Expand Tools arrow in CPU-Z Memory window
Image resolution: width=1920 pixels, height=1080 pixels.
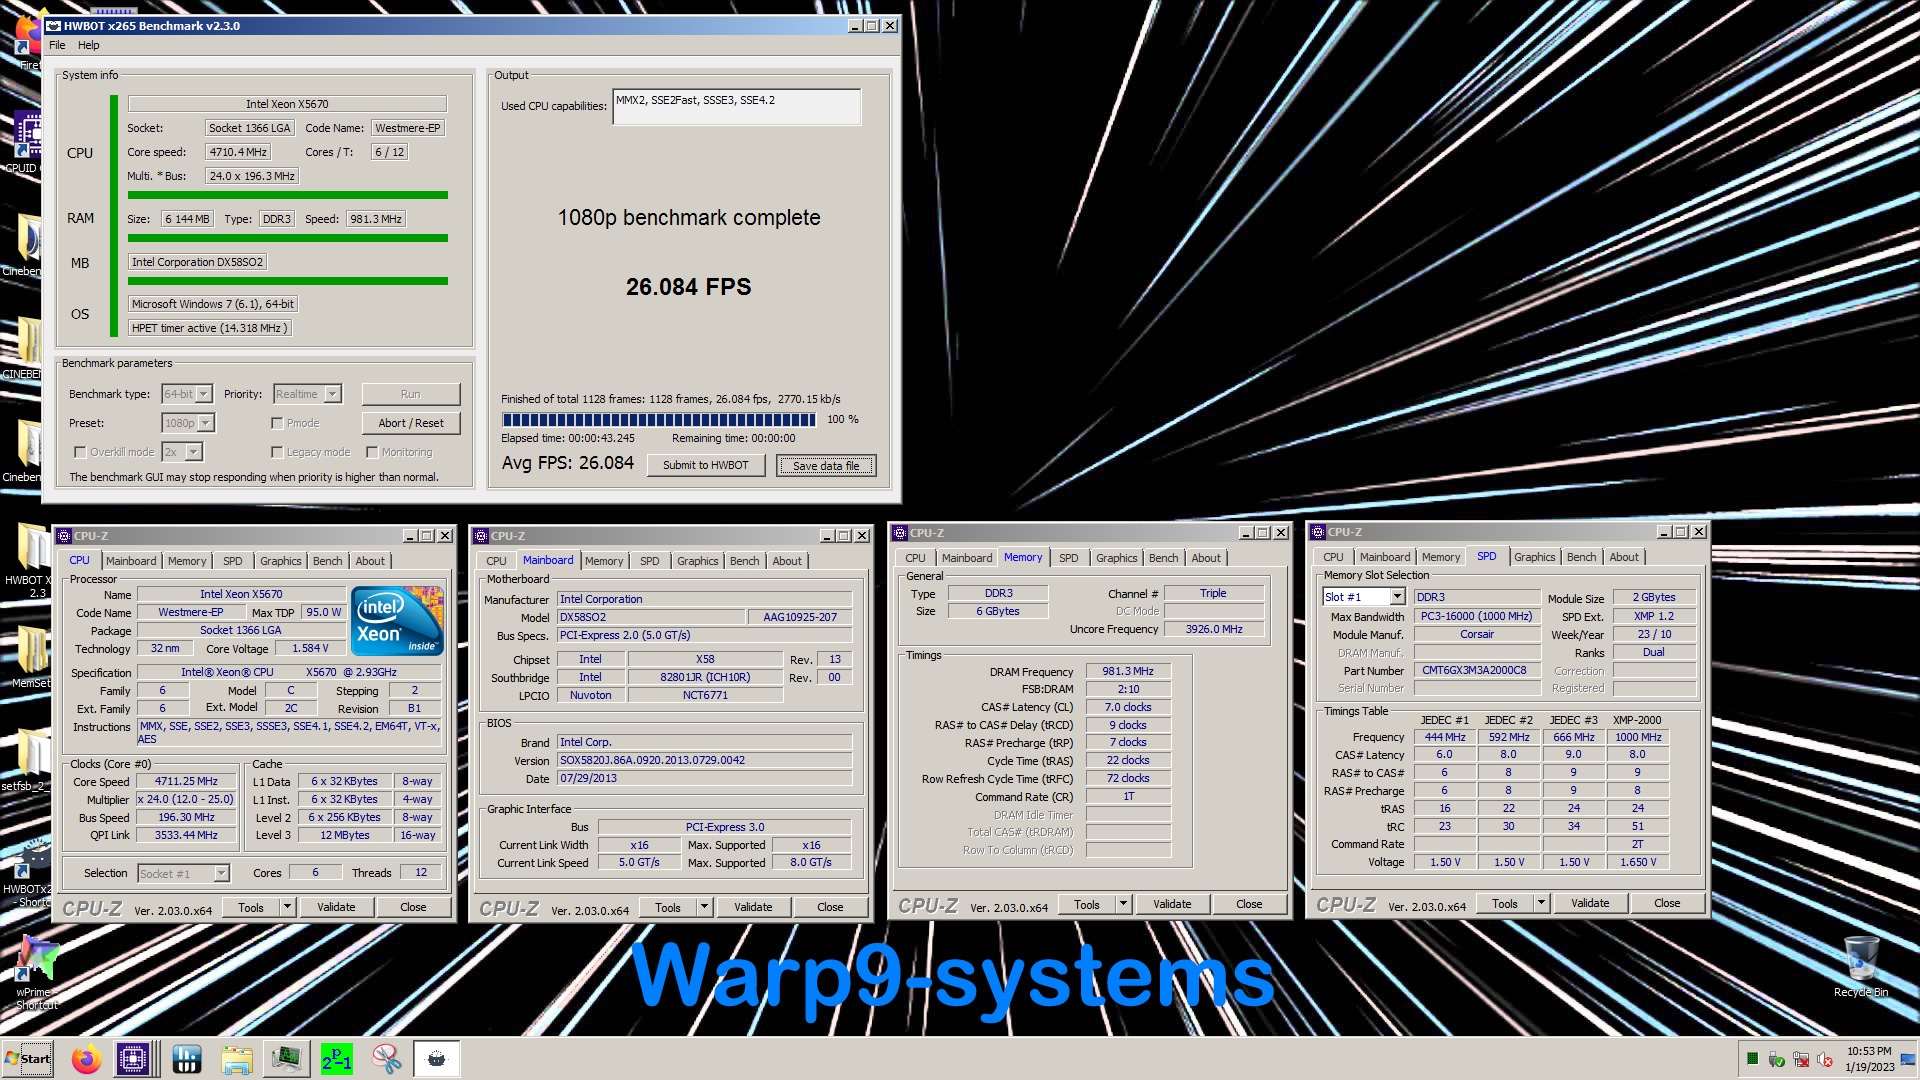coord(1123,904)
